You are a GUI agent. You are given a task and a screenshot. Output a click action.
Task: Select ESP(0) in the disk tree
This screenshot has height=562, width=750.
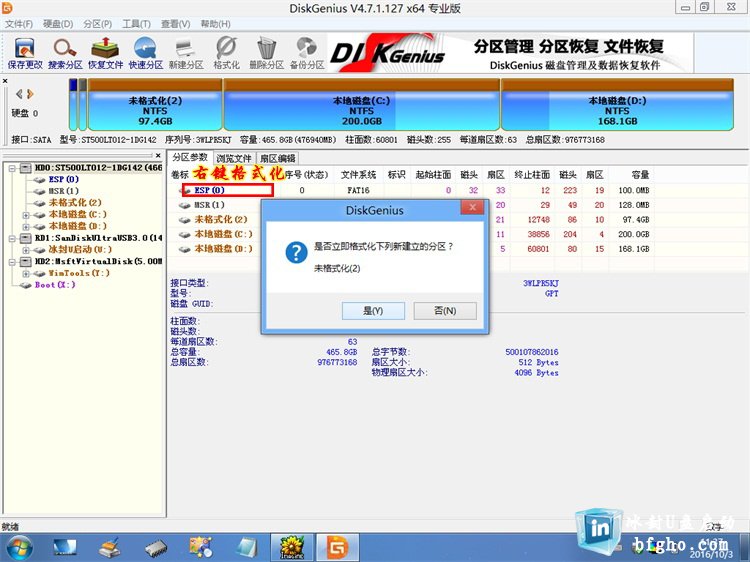pyautogui.click(x=64, y=179)
